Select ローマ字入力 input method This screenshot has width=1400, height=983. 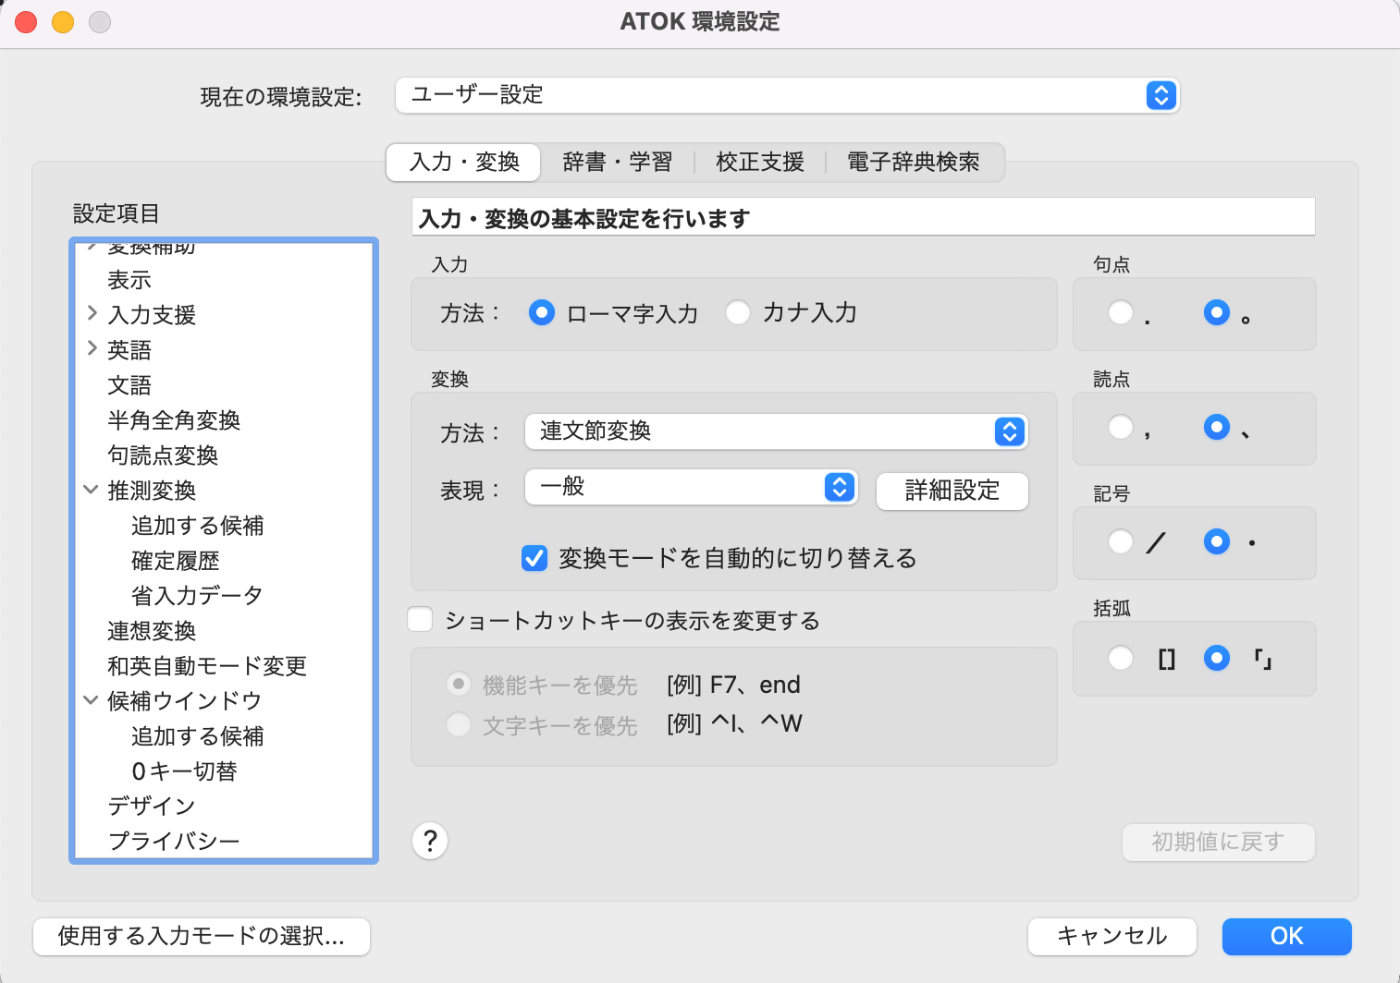541,313
